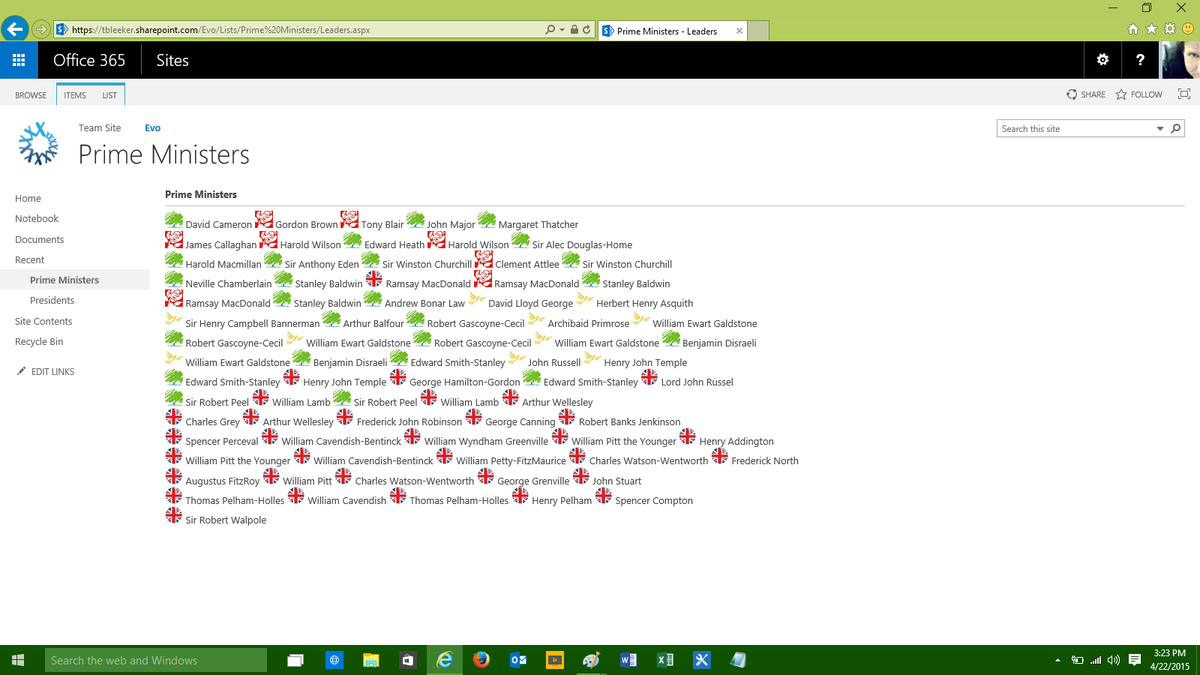This screenshot has width=1200, height=675.
Task: Open the Internet Explorer favorites star
Action: (1153, 30)
